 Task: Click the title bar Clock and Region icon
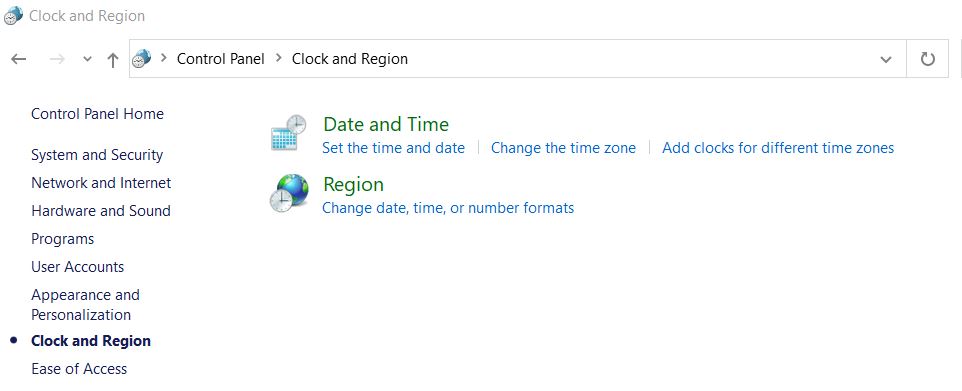pyautogui.click(x=13, y=15)
